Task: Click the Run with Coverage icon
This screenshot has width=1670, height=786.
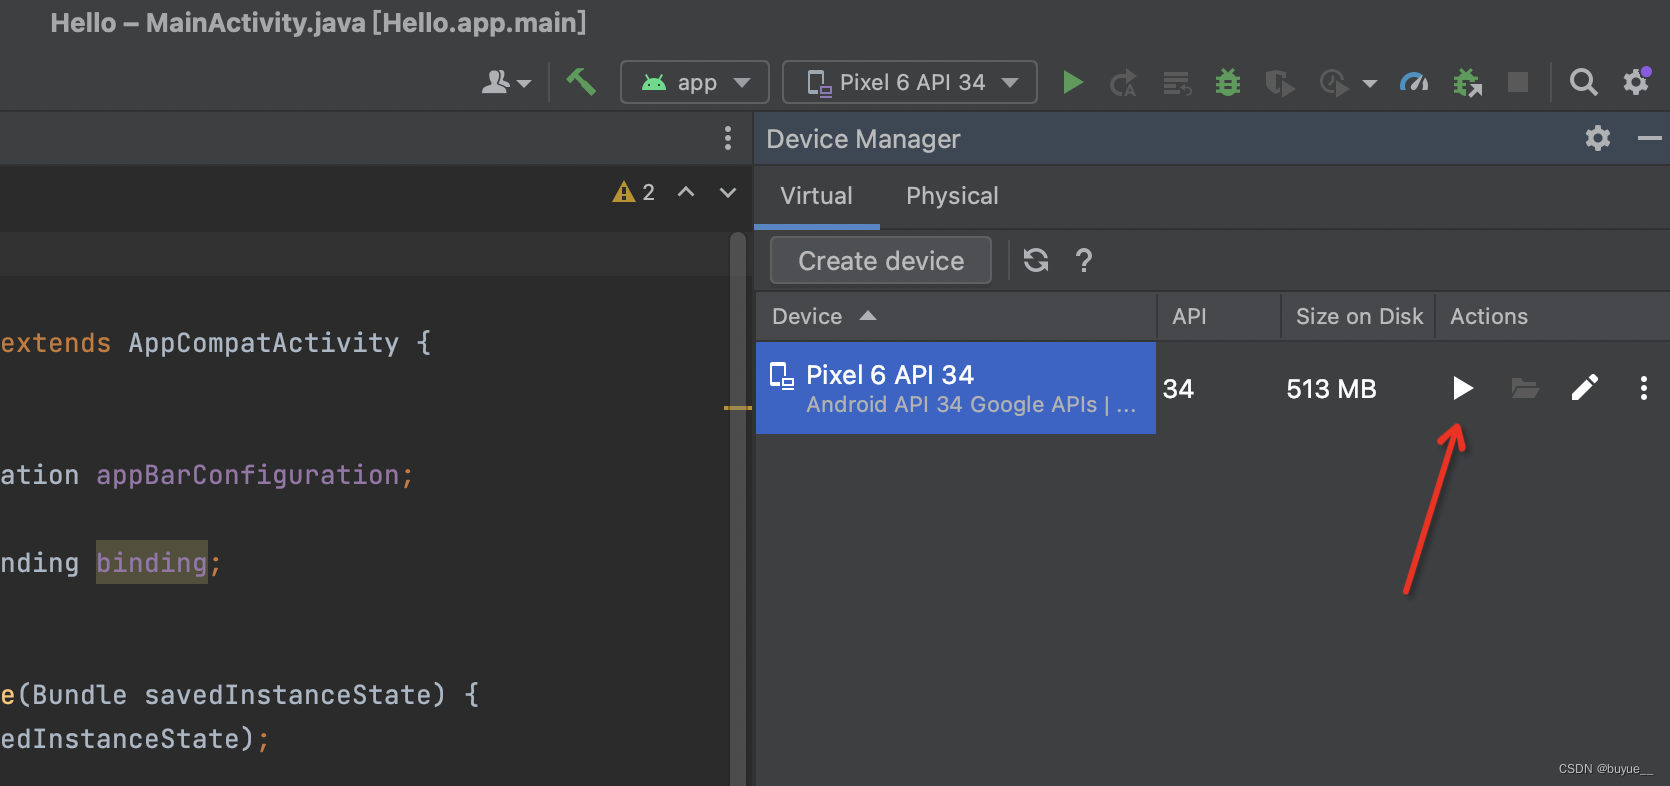Action: tap(1279, 82)
